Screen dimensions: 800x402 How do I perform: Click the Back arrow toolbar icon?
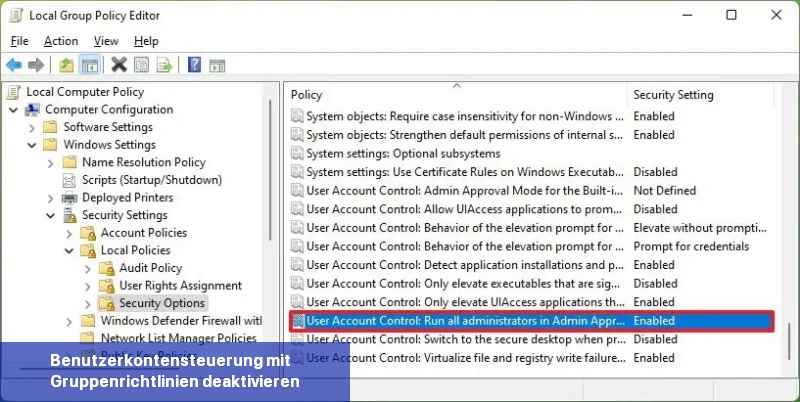pos(14,66)
